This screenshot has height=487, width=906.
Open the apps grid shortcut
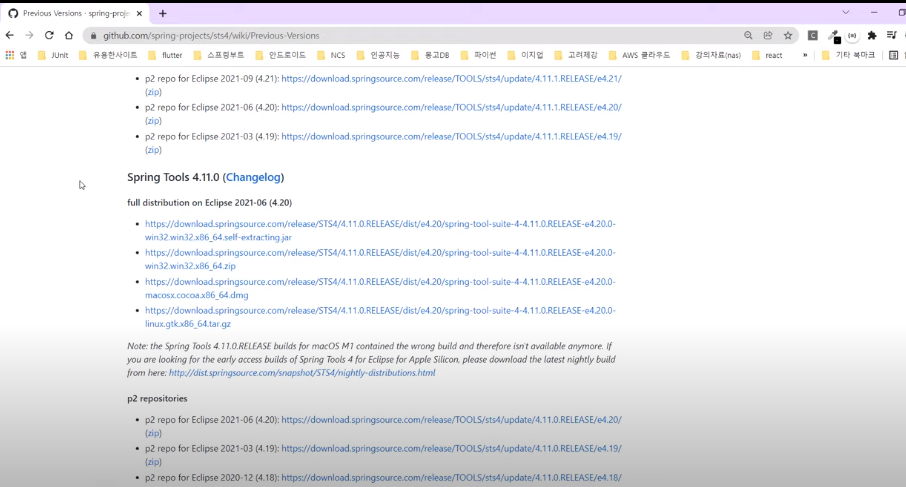coord(10,55)
